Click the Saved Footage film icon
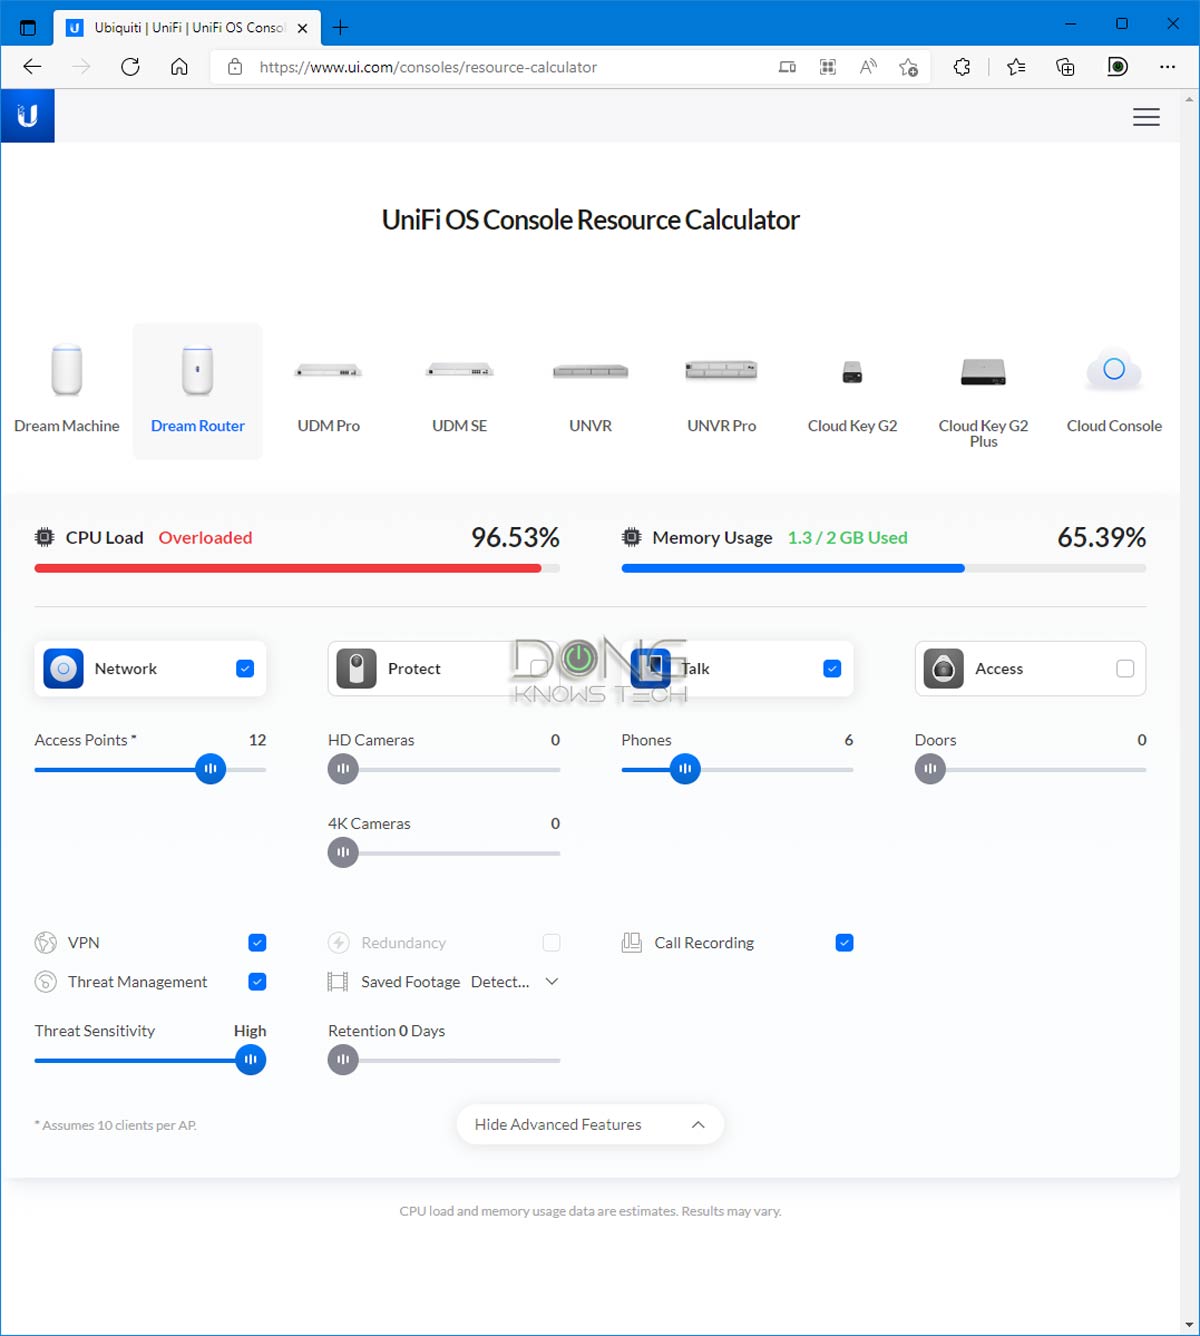This screenshot has height=1336, width=1200. [338, 982]
